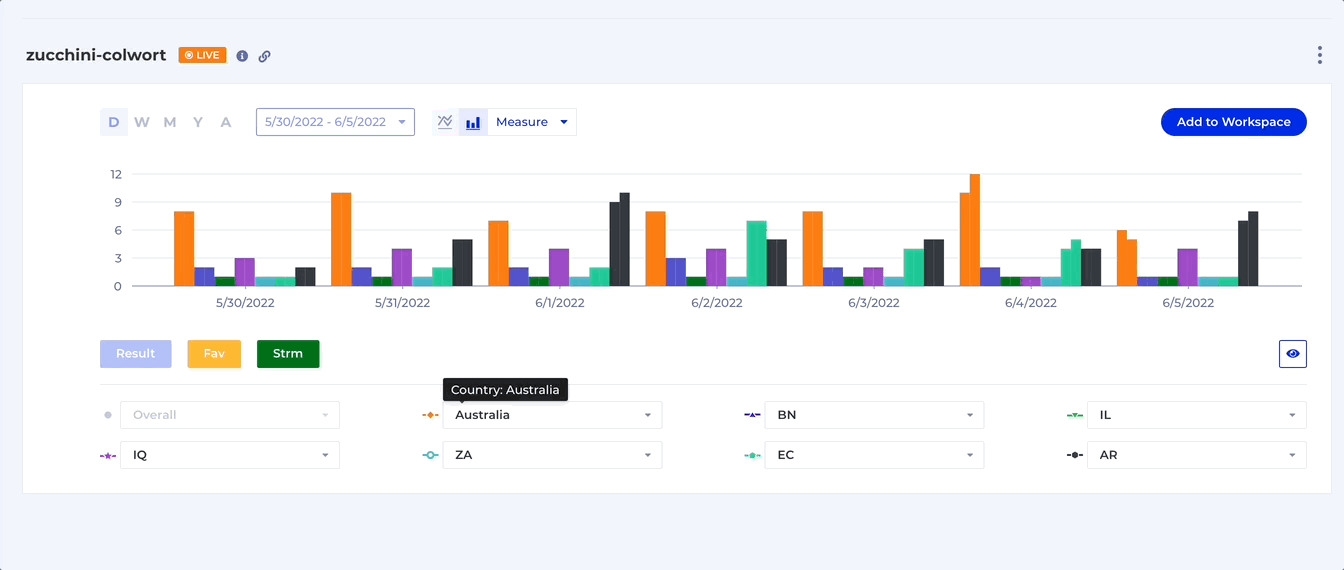This screenshot has width=1344, height=570.
Task: Expand the AR country dropdown
Action: click(x=1196, y=455)
